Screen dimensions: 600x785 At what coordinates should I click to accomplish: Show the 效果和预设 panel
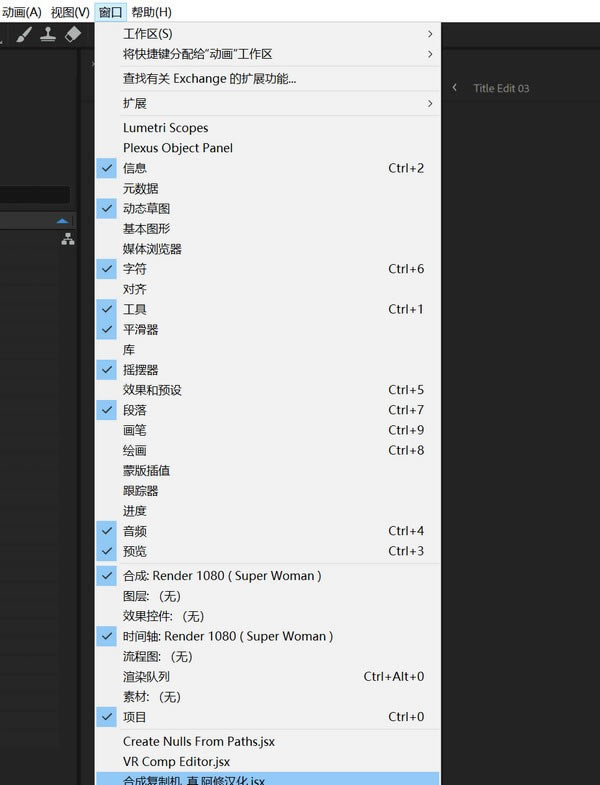pos(268,389)
